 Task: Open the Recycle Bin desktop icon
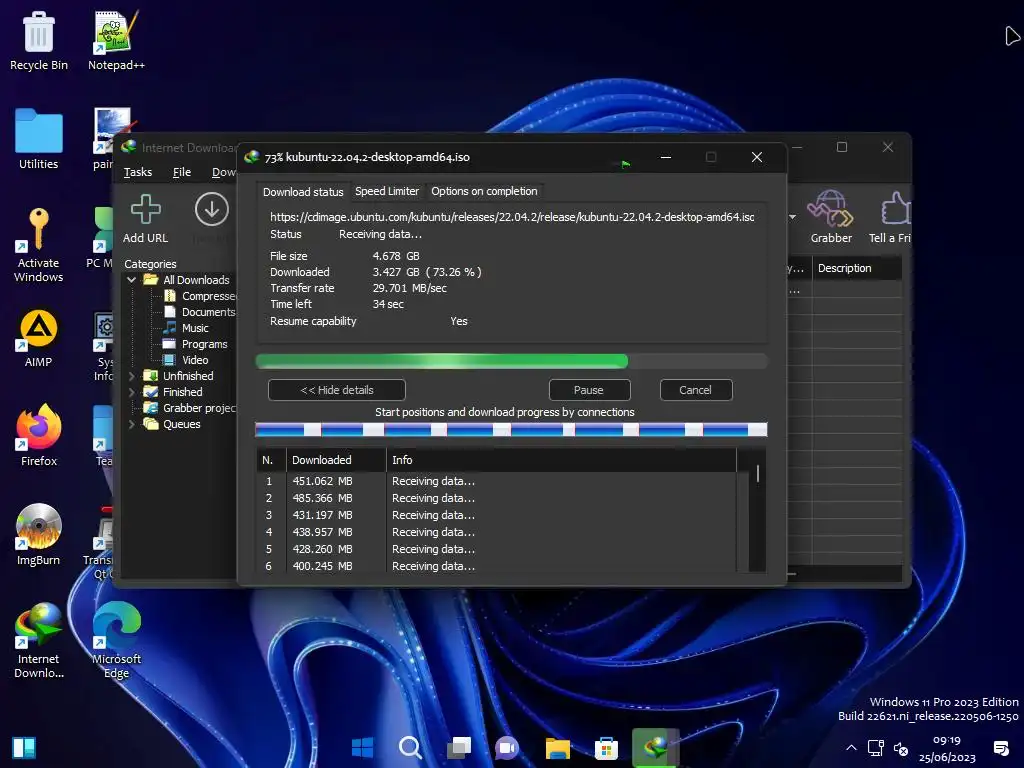click(39, 40)
